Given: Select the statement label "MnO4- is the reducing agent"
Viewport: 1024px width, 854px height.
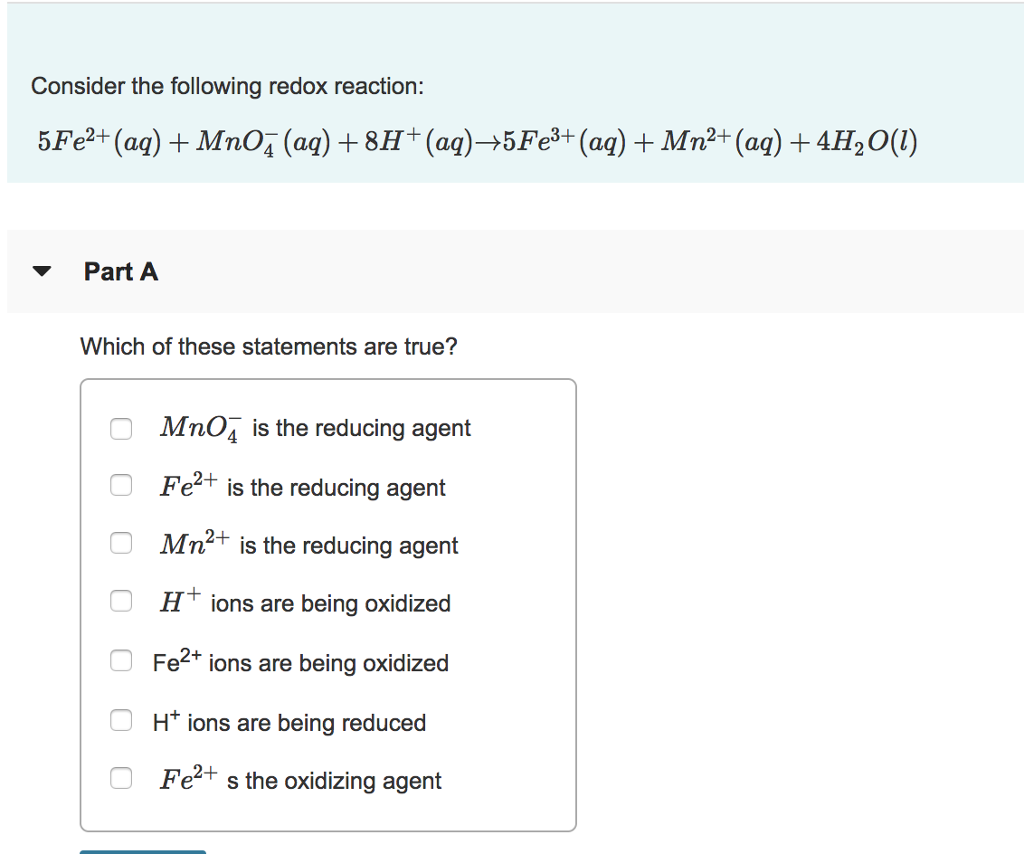Looking at the screenshot, I should [315, 428].
